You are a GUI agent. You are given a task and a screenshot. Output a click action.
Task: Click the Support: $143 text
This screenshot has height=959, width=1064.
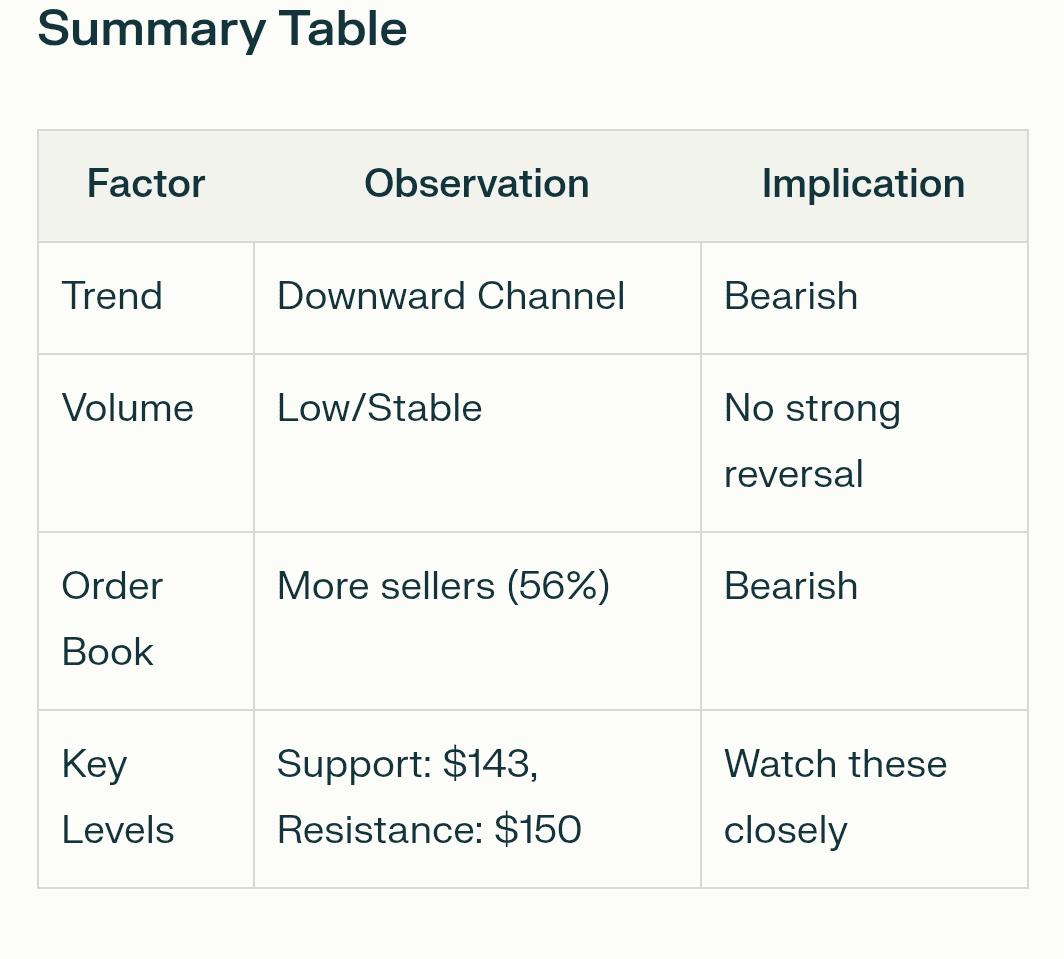(x=407, y=765)
